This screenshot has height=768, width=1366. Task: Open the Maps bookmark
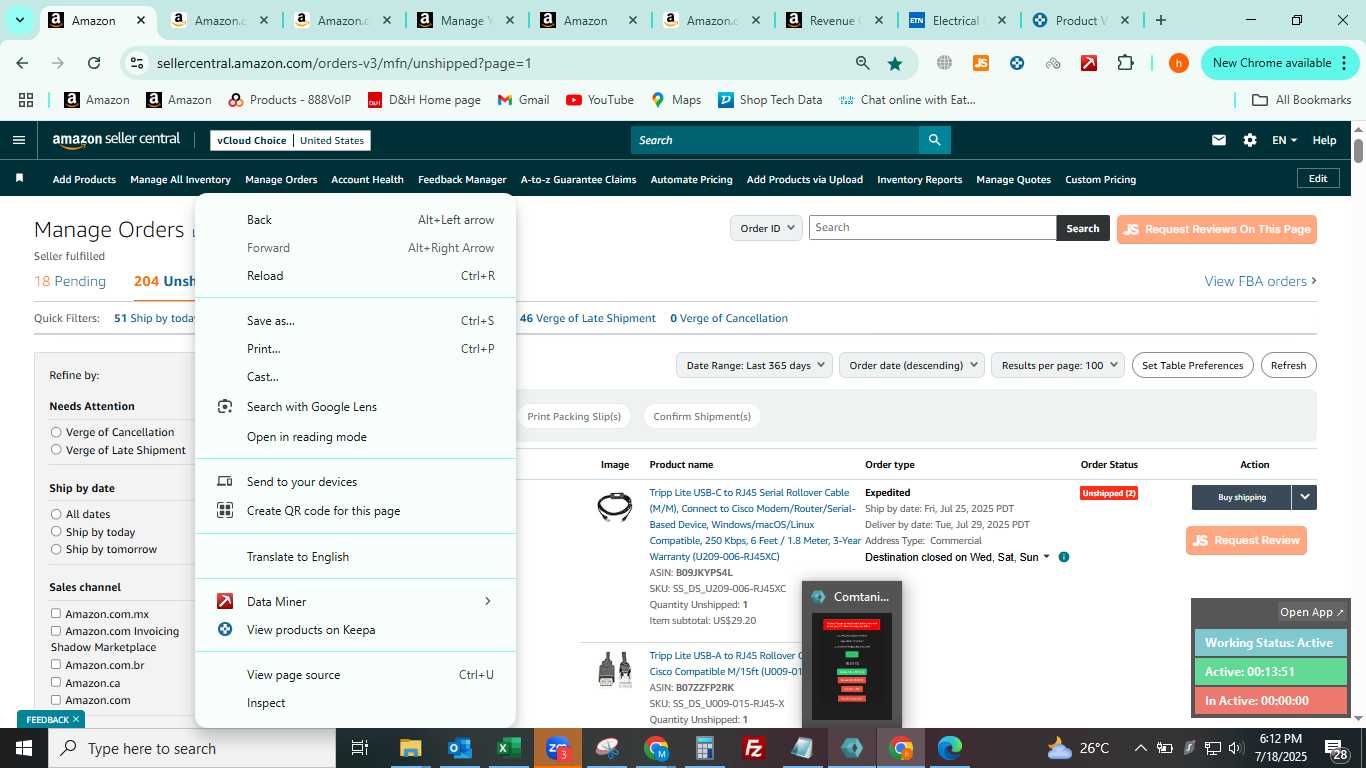[x=676, y=100]
